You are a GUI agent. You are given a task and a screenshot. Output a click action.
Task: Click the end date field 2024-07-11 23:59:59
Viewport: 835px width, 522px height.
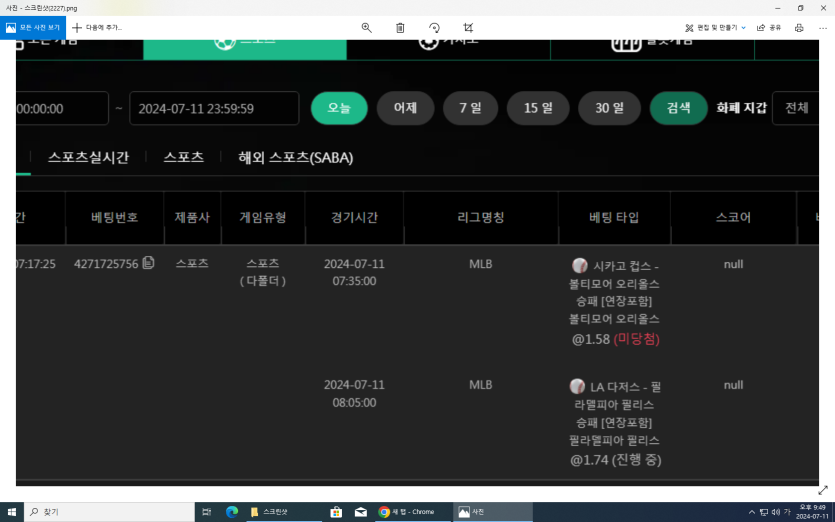[214, 108]
